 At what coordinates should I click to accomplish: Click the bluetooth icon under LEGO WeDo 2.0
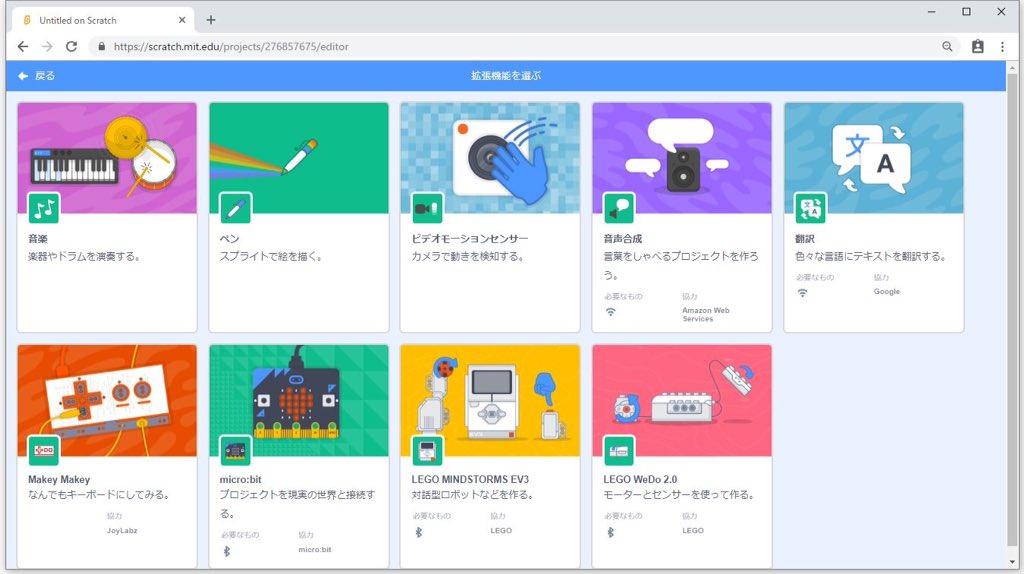tap(611, 533)
